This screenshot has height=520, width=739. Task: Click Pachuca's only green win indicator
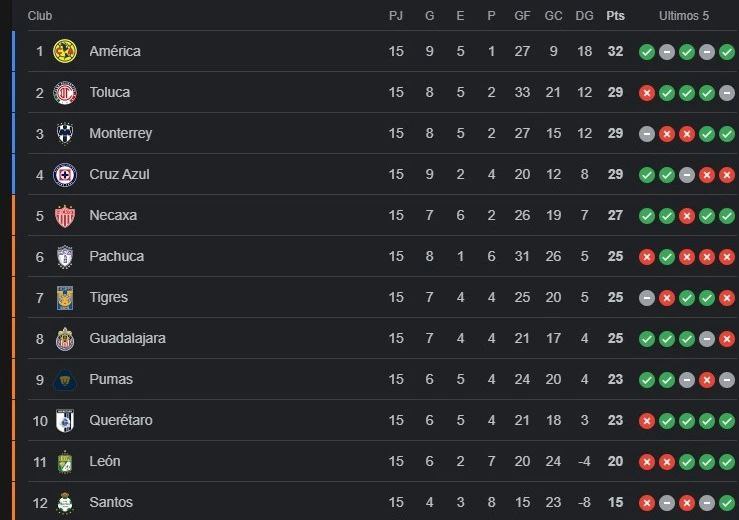pyautogui.click(x=667, y=257)
